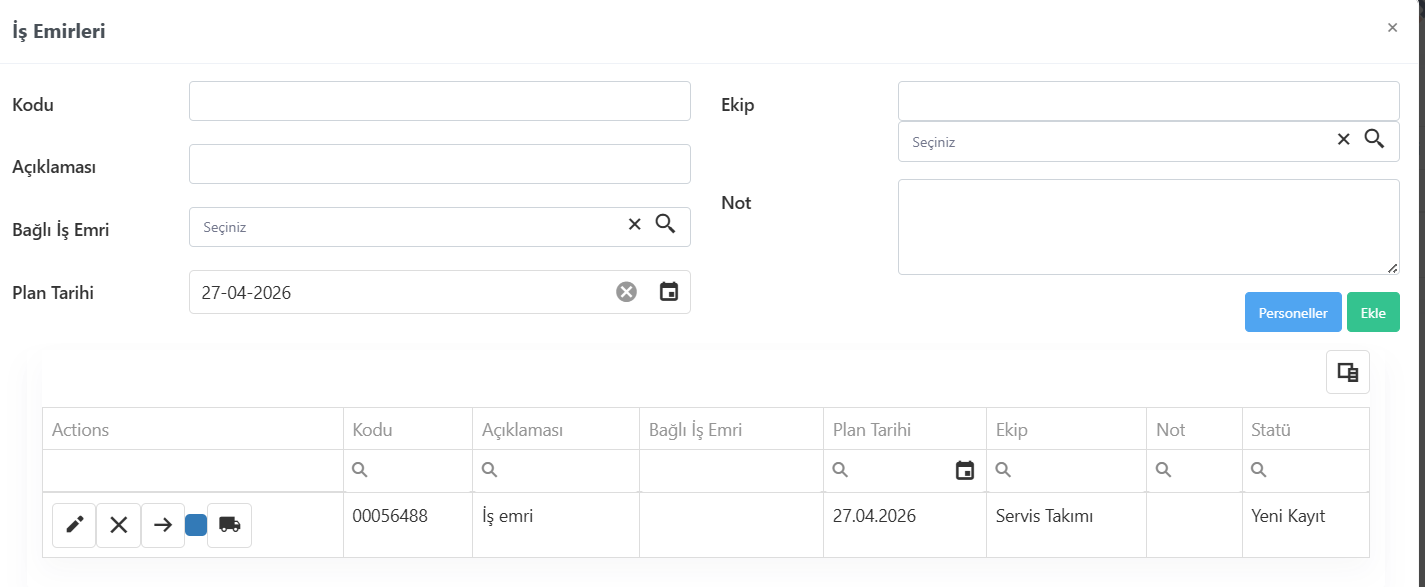Click the empty Ekip text box above Seçiniz
The height and width of the screenshot is (587, 1425).
click(1149, 101)
